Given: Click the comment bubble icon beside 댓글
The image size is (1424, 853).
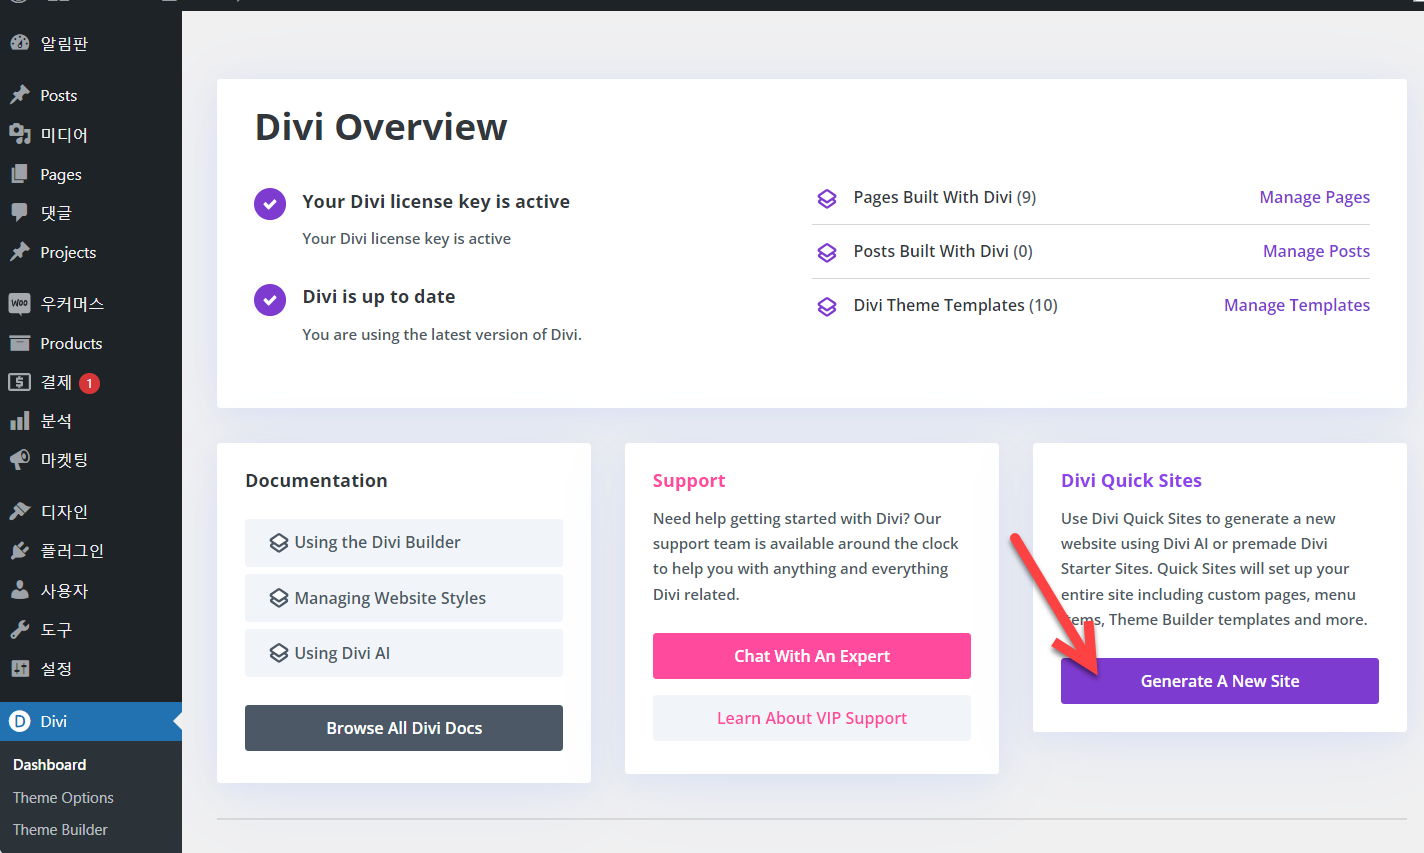Looking at the screenshot, I should tap(20, 213).
